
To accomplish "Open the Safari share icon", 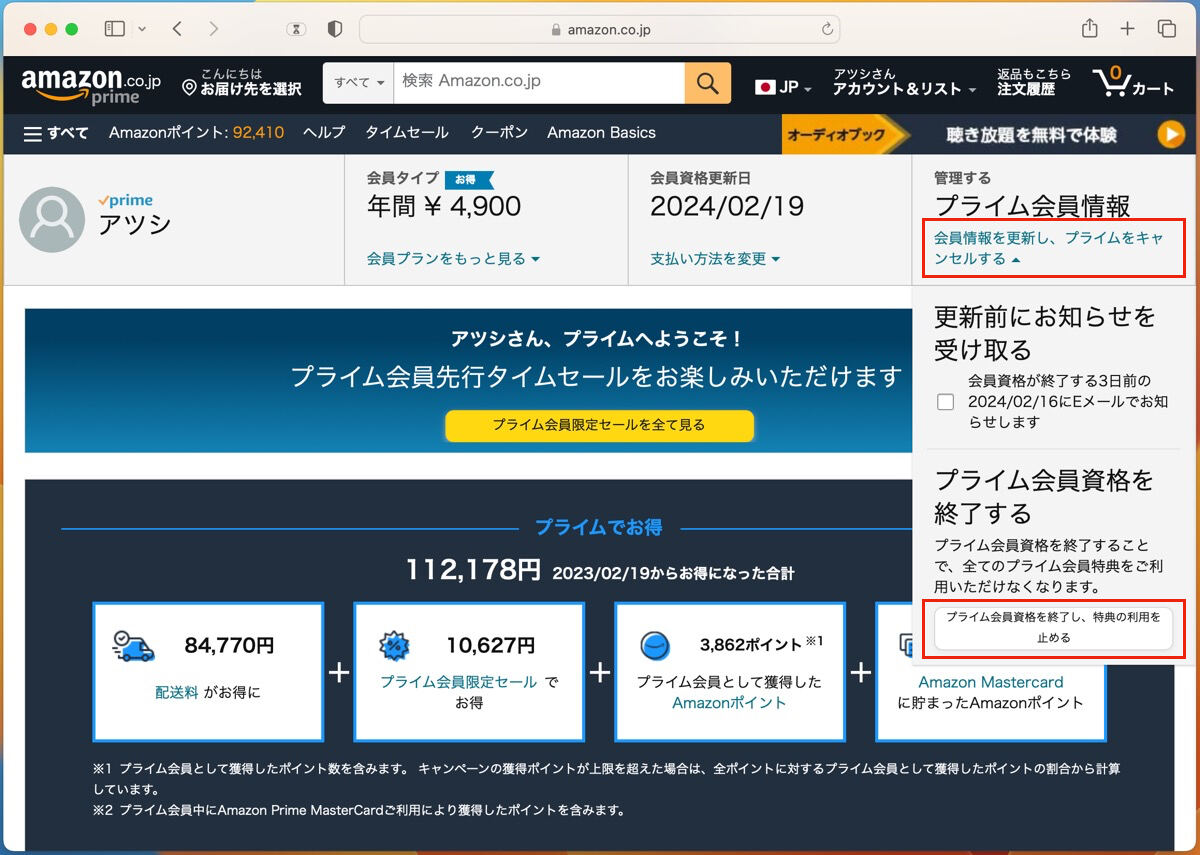I will (x=1090, y=28).
